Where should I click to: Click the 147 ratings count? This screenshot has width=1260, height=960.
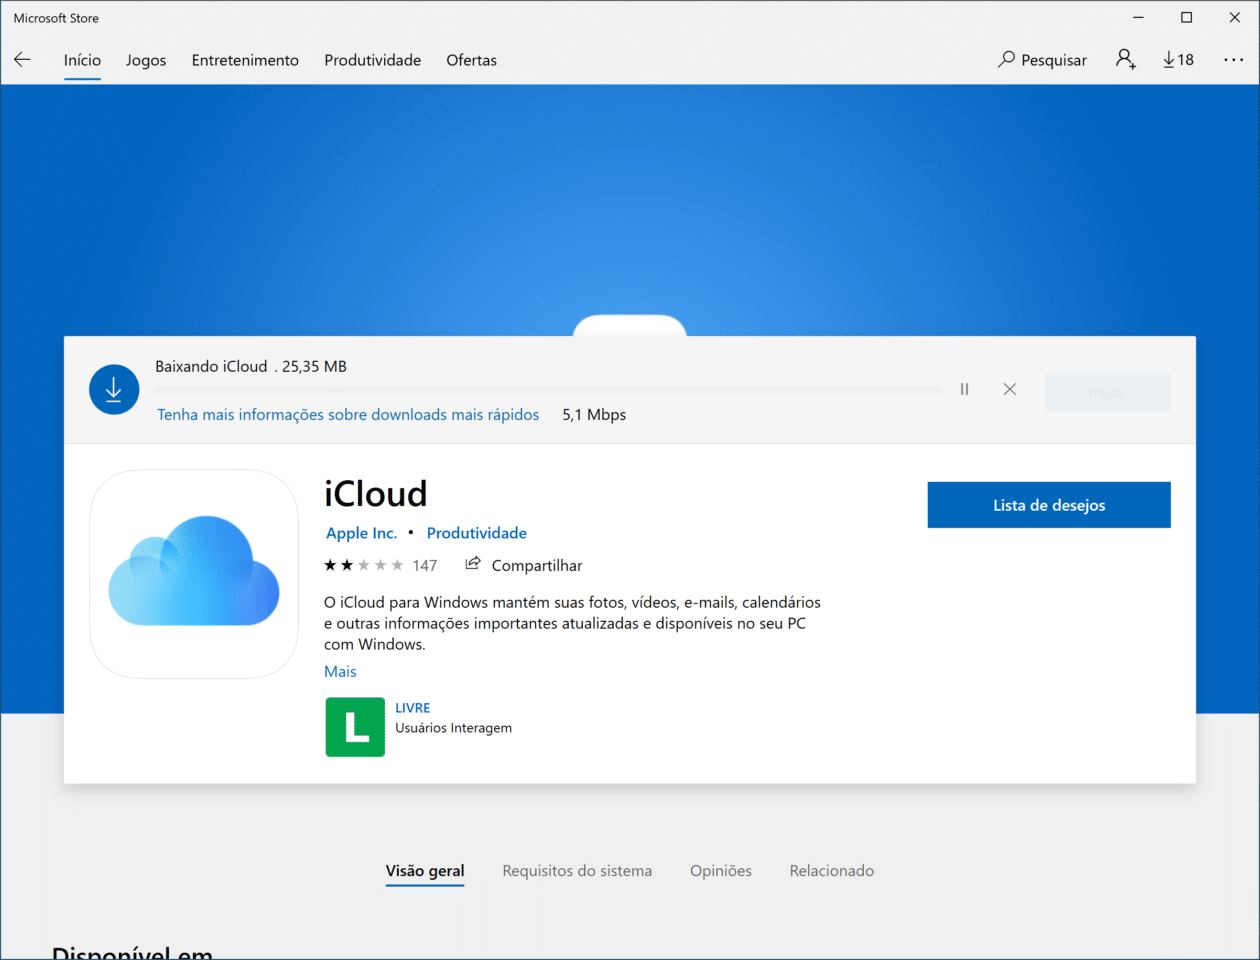425,565
